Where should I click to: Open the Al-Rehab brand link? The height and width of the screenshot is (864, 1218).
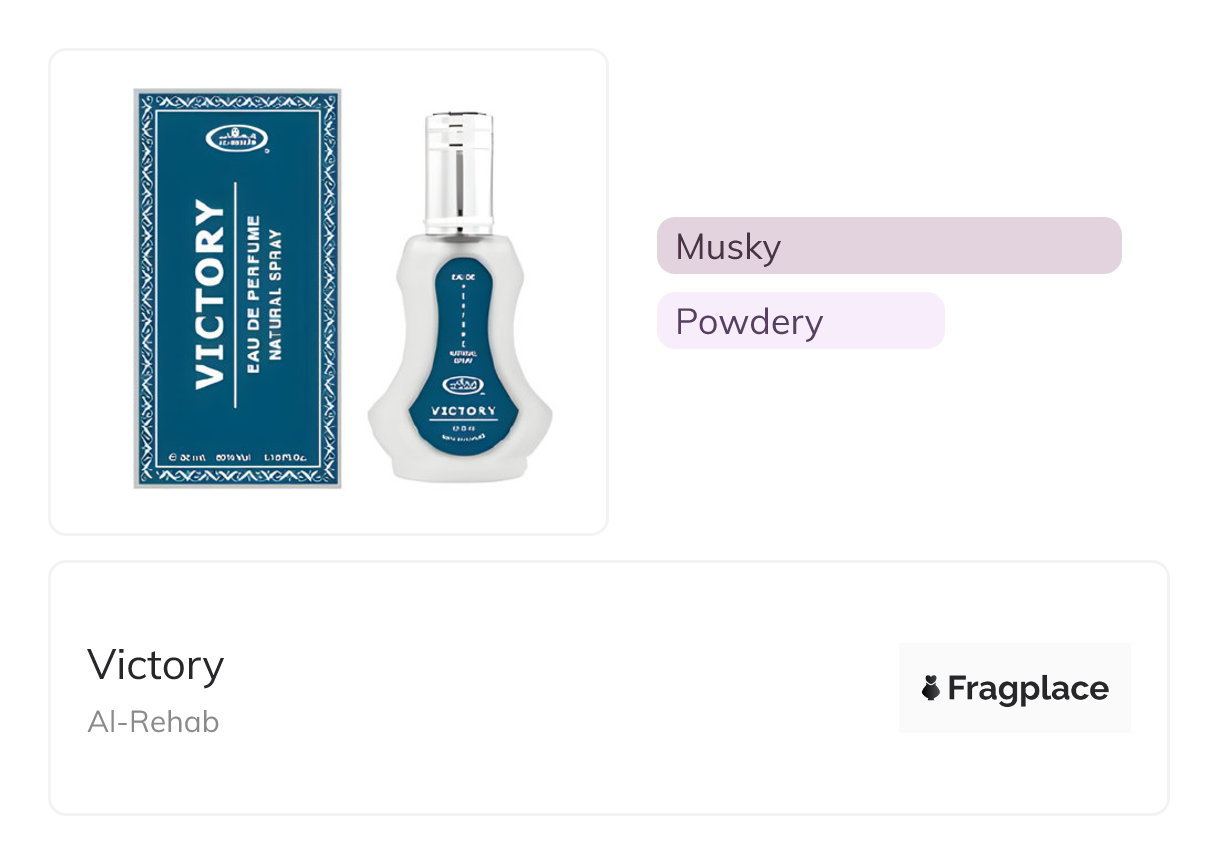click(x=153, y=721)
